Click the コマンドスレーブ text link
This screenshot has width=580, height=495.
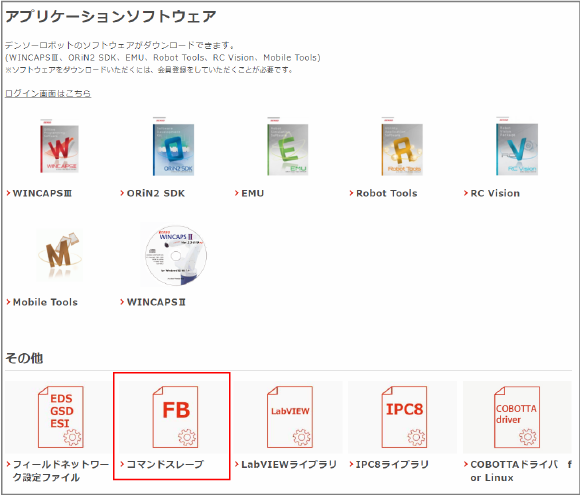(x=165, y=464)
